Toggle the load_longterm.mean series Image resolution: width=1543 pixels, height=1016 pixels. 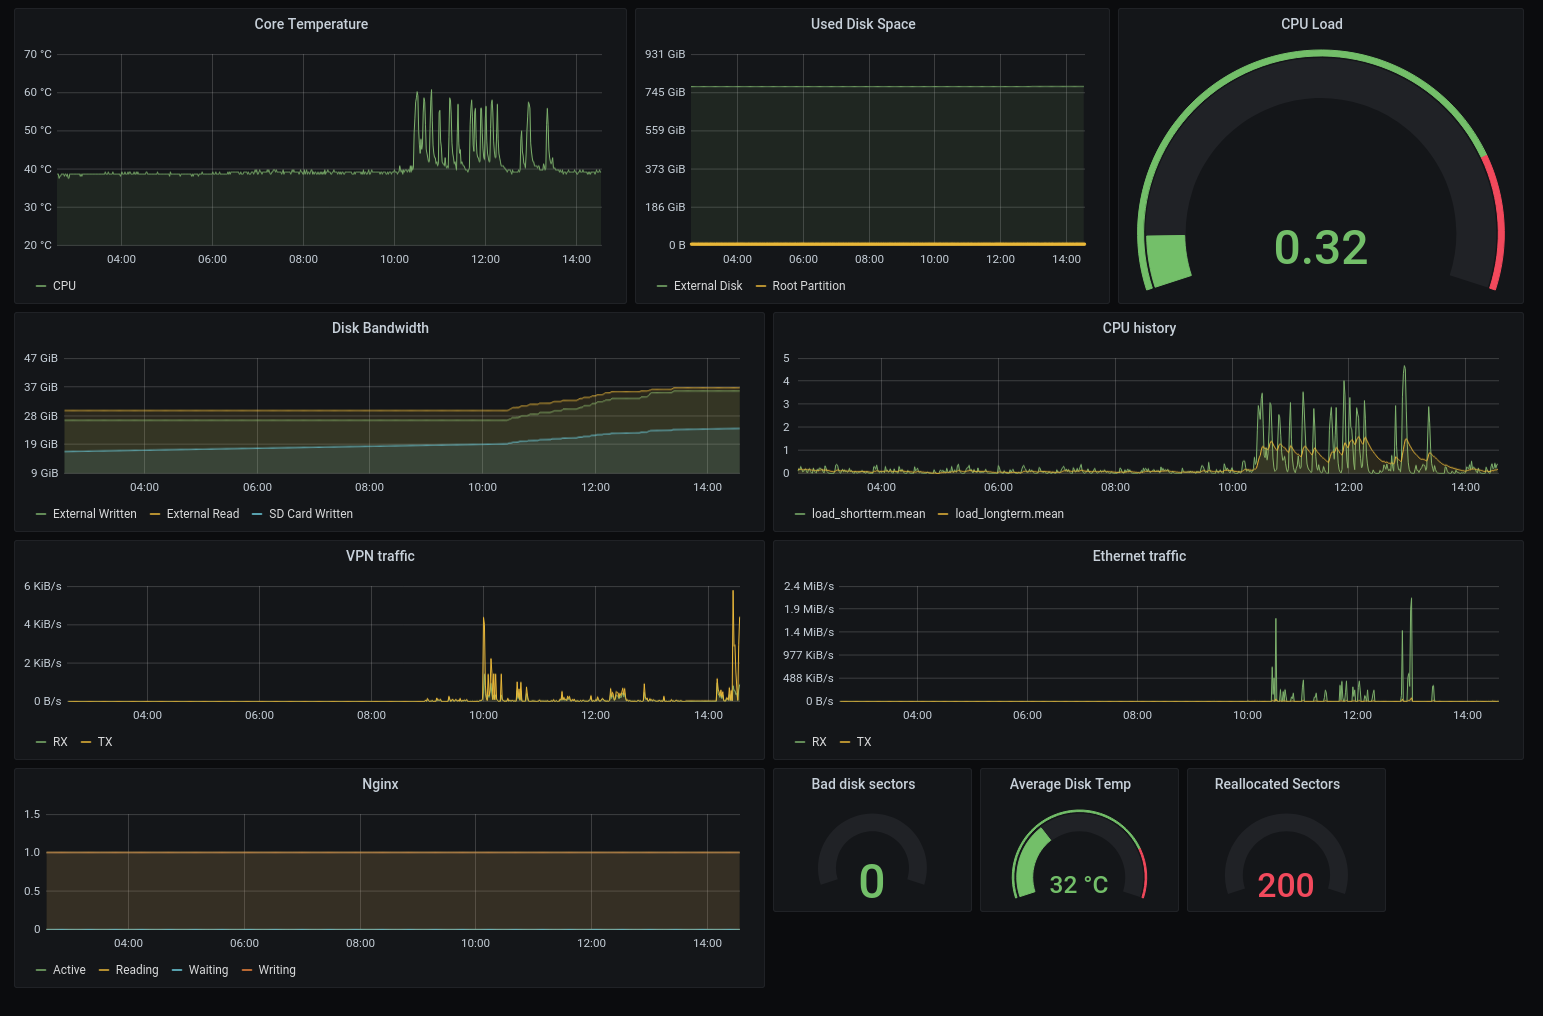(1008, 513)
